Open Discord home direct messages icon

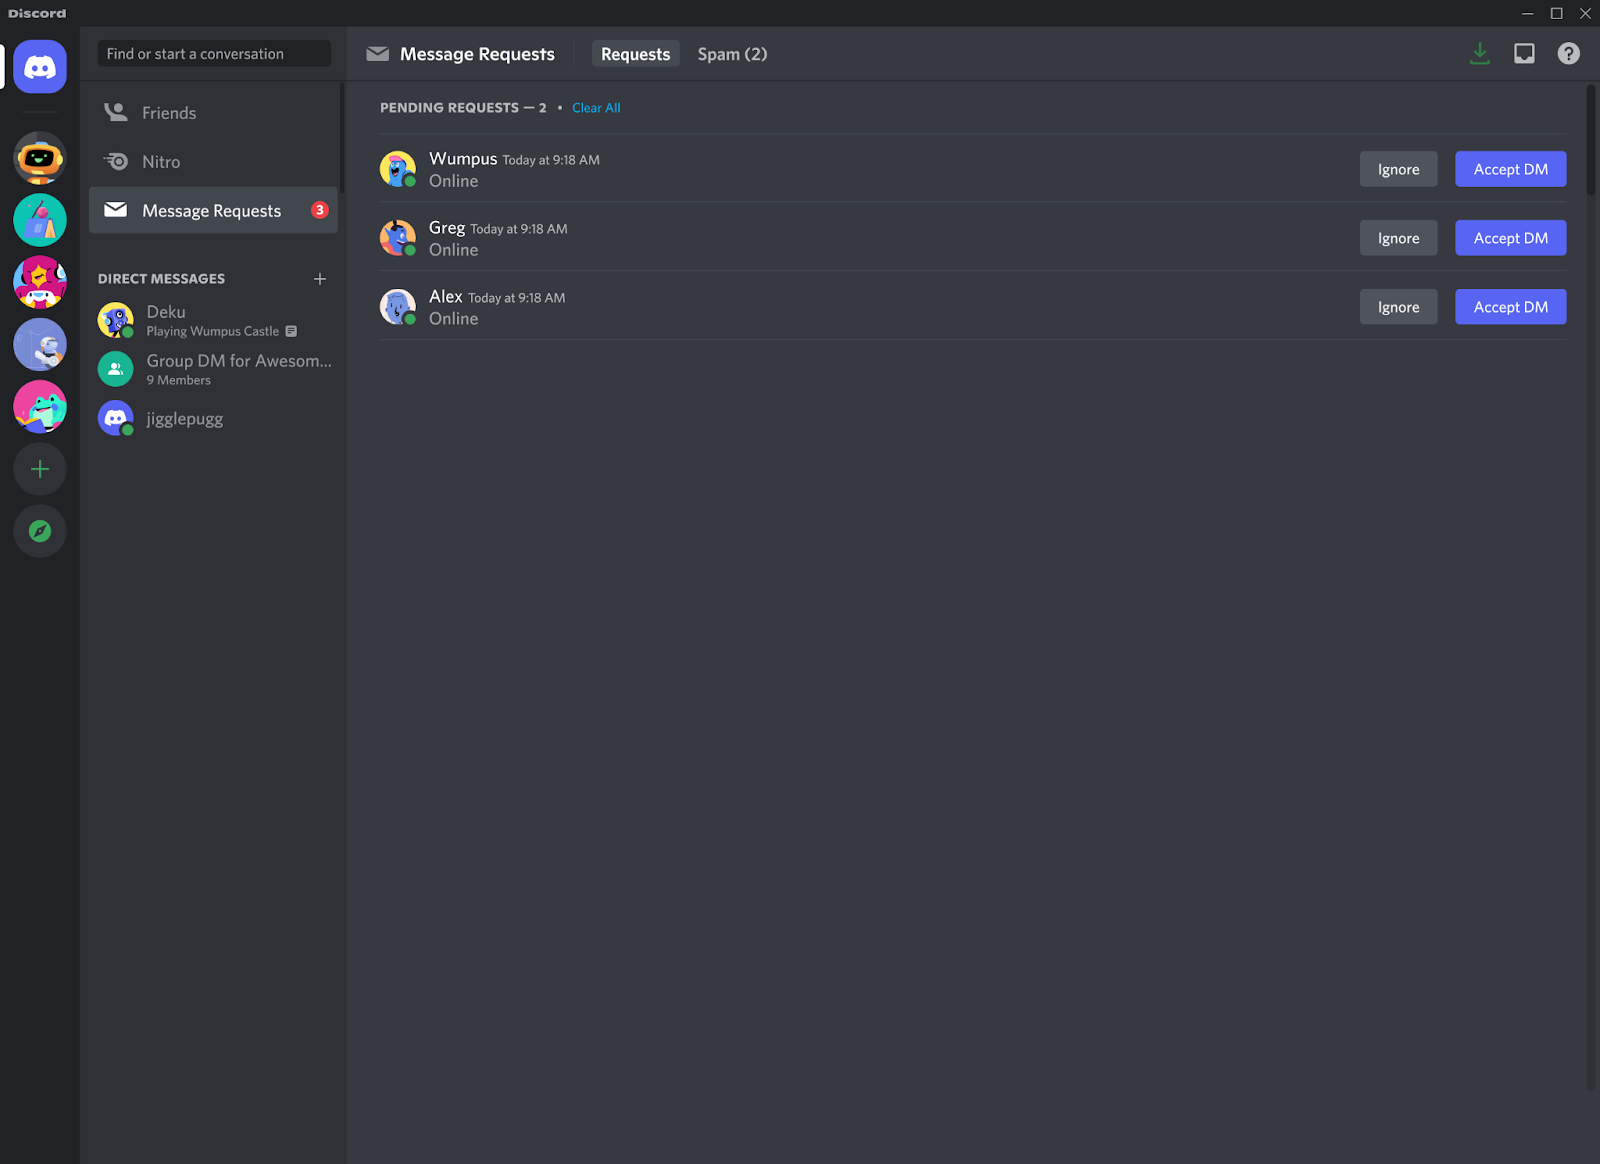(x=40, y=67)
